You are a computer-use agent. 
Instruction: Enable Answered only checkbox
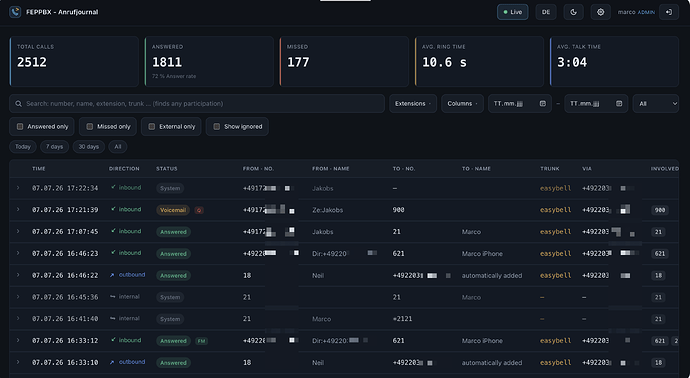pos(20,126)
